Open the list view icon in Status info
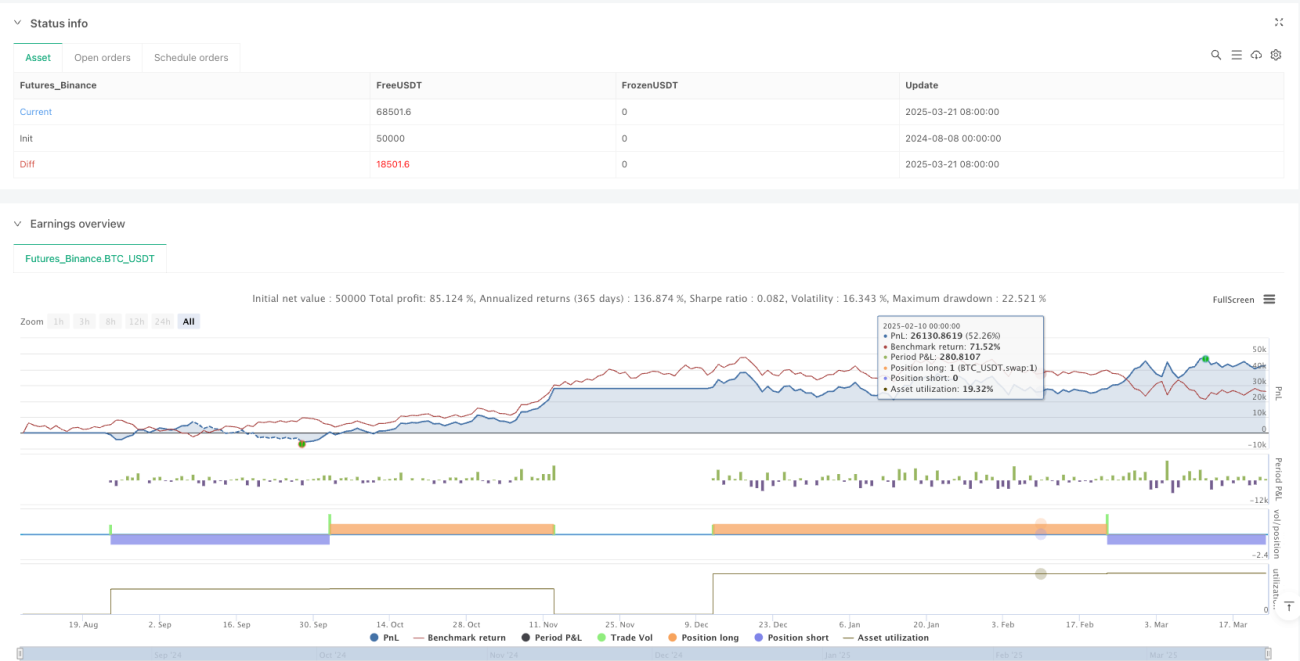Viewport: 1300px width, 661px height. point(1236,55)
